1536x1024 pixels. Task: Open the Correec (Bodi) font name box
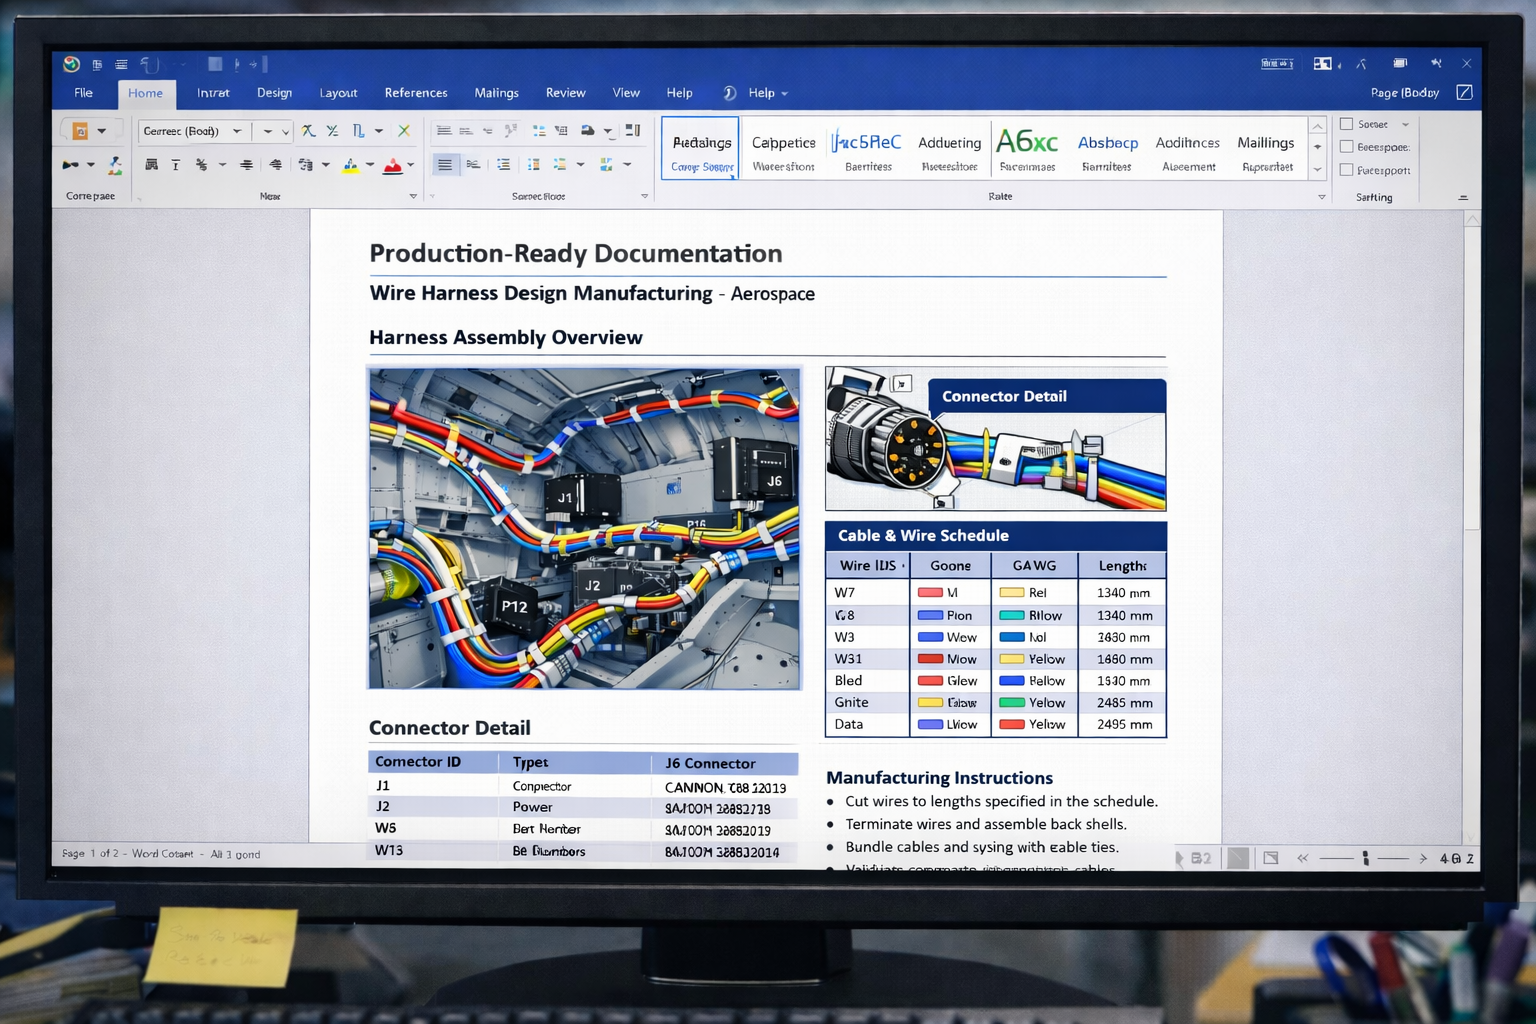(192, 131)
